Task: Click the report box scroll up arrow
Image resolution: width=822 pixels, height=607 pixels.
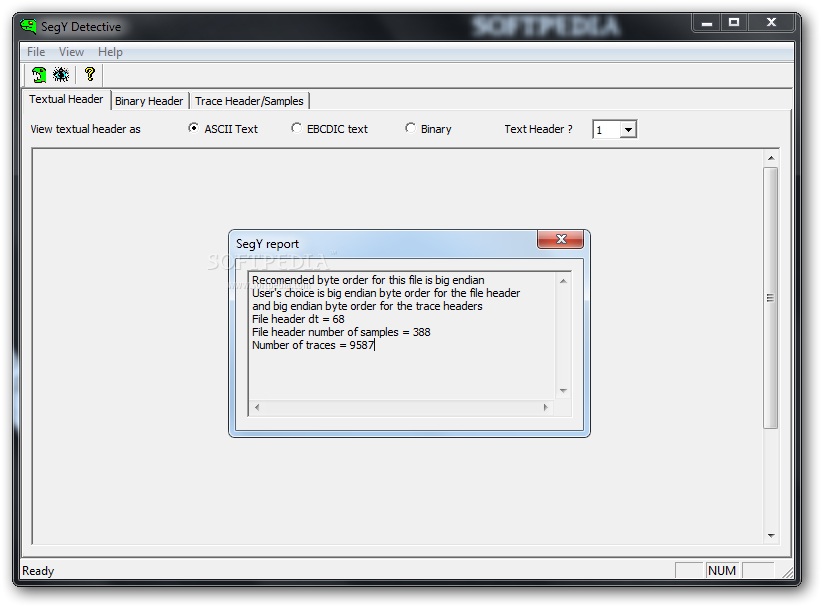Action: [563, 281]
